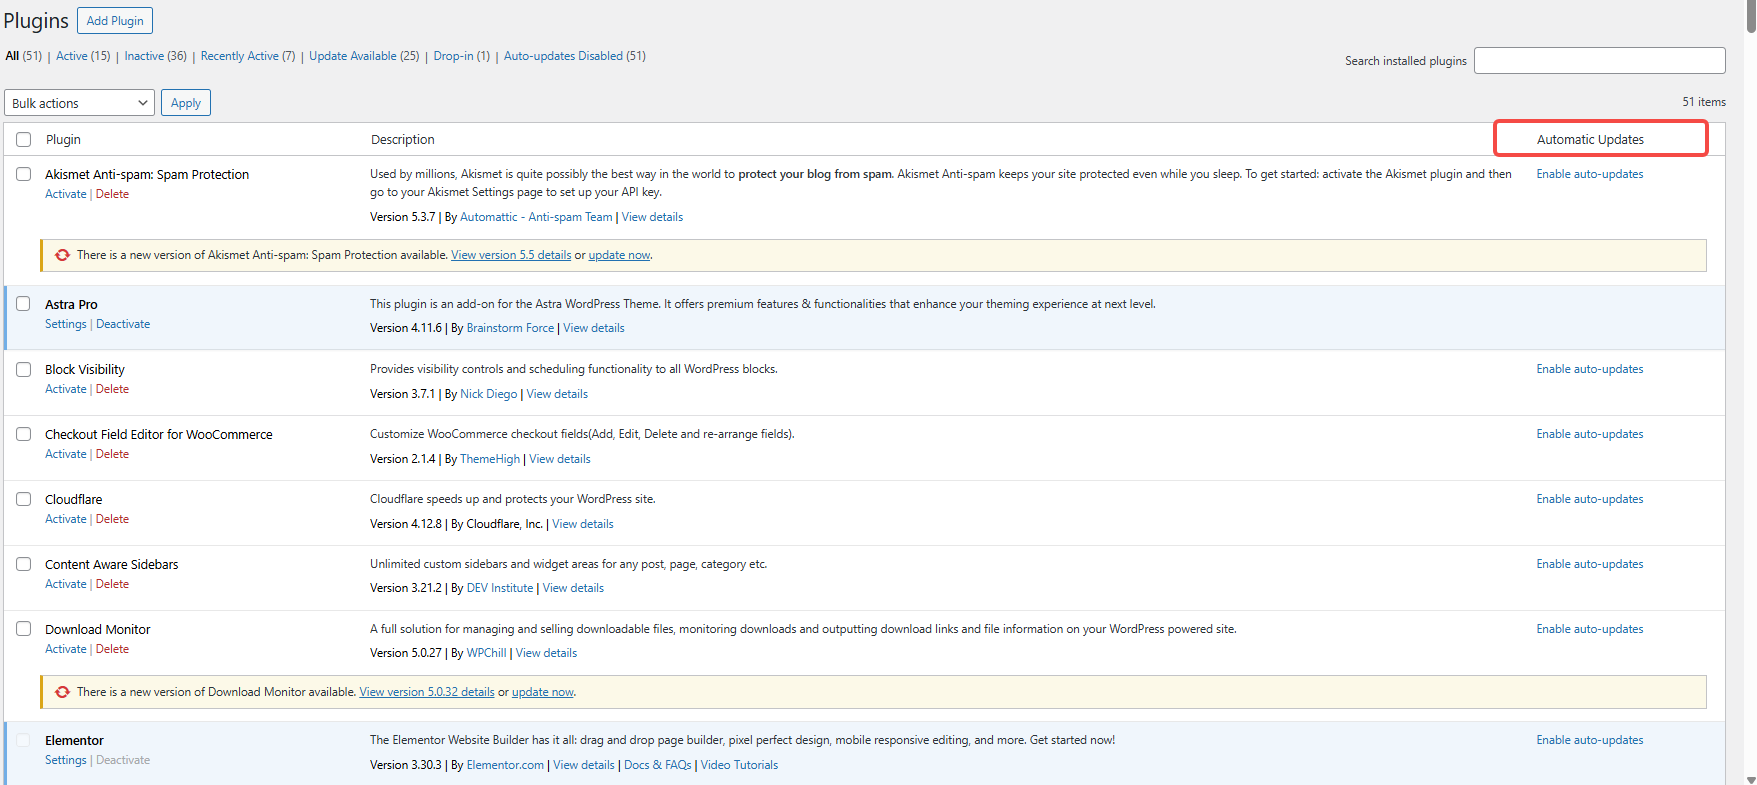The image size is (1757, 785).
Task: Select all plugins with header checkbox
Action: (x=24, y=140)
